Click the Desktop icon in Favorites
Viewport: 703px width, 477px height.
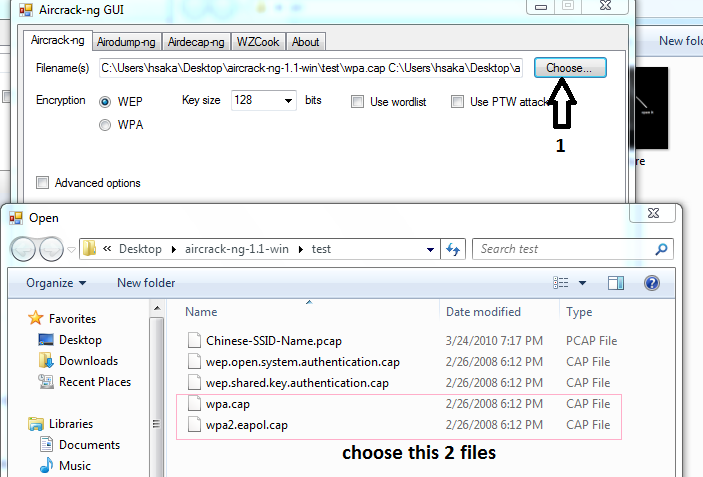point(46,340)
